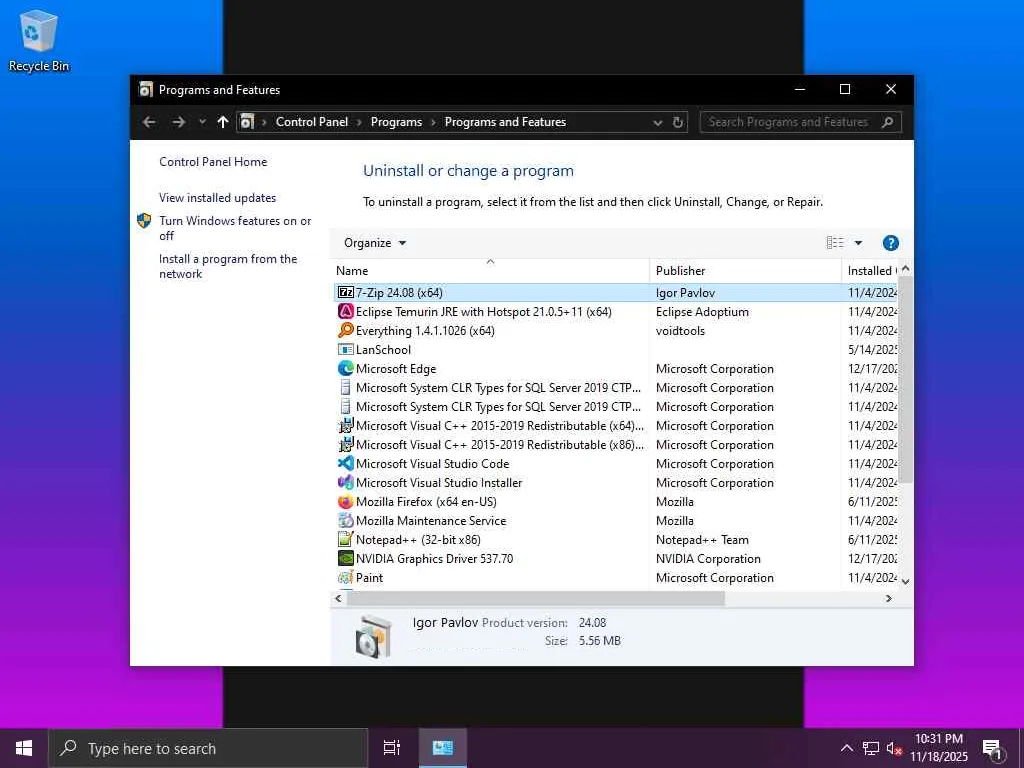The width and height of the screenshot is (1024, 768).
Task: Sort by the Installed On column header
Action: pos(870,270)
